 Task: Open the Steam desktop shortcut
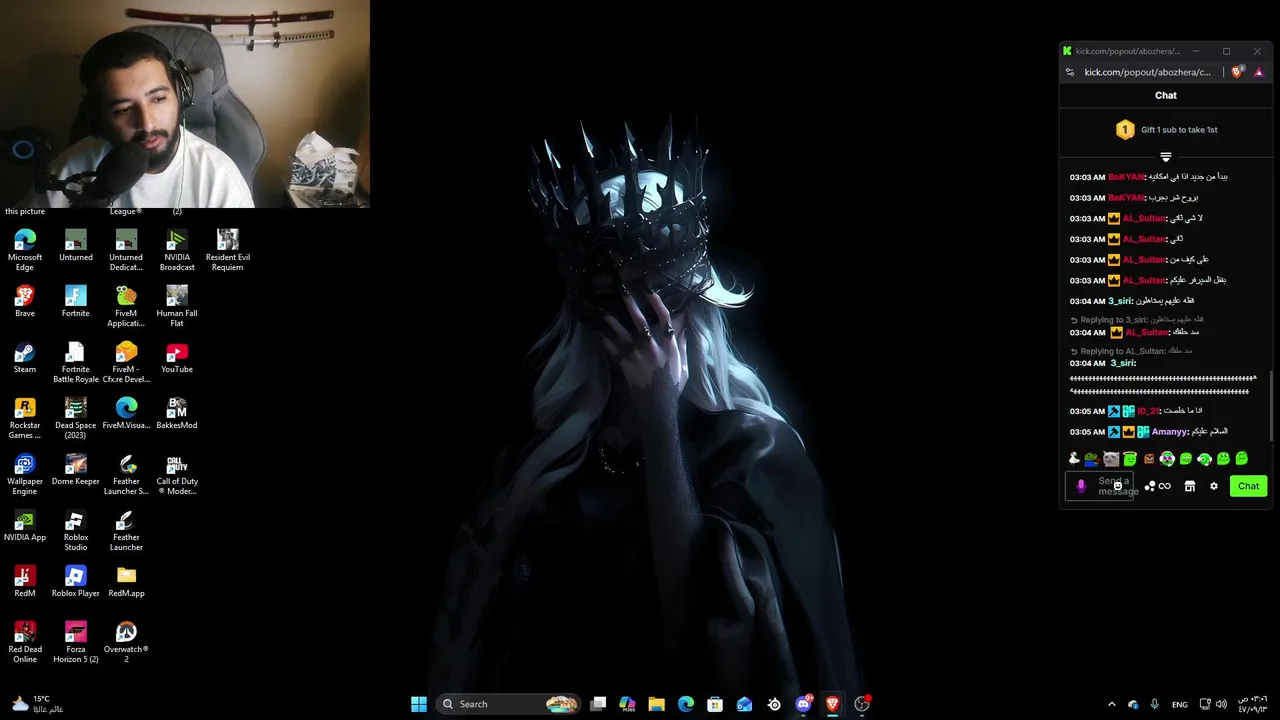(25, 358)
